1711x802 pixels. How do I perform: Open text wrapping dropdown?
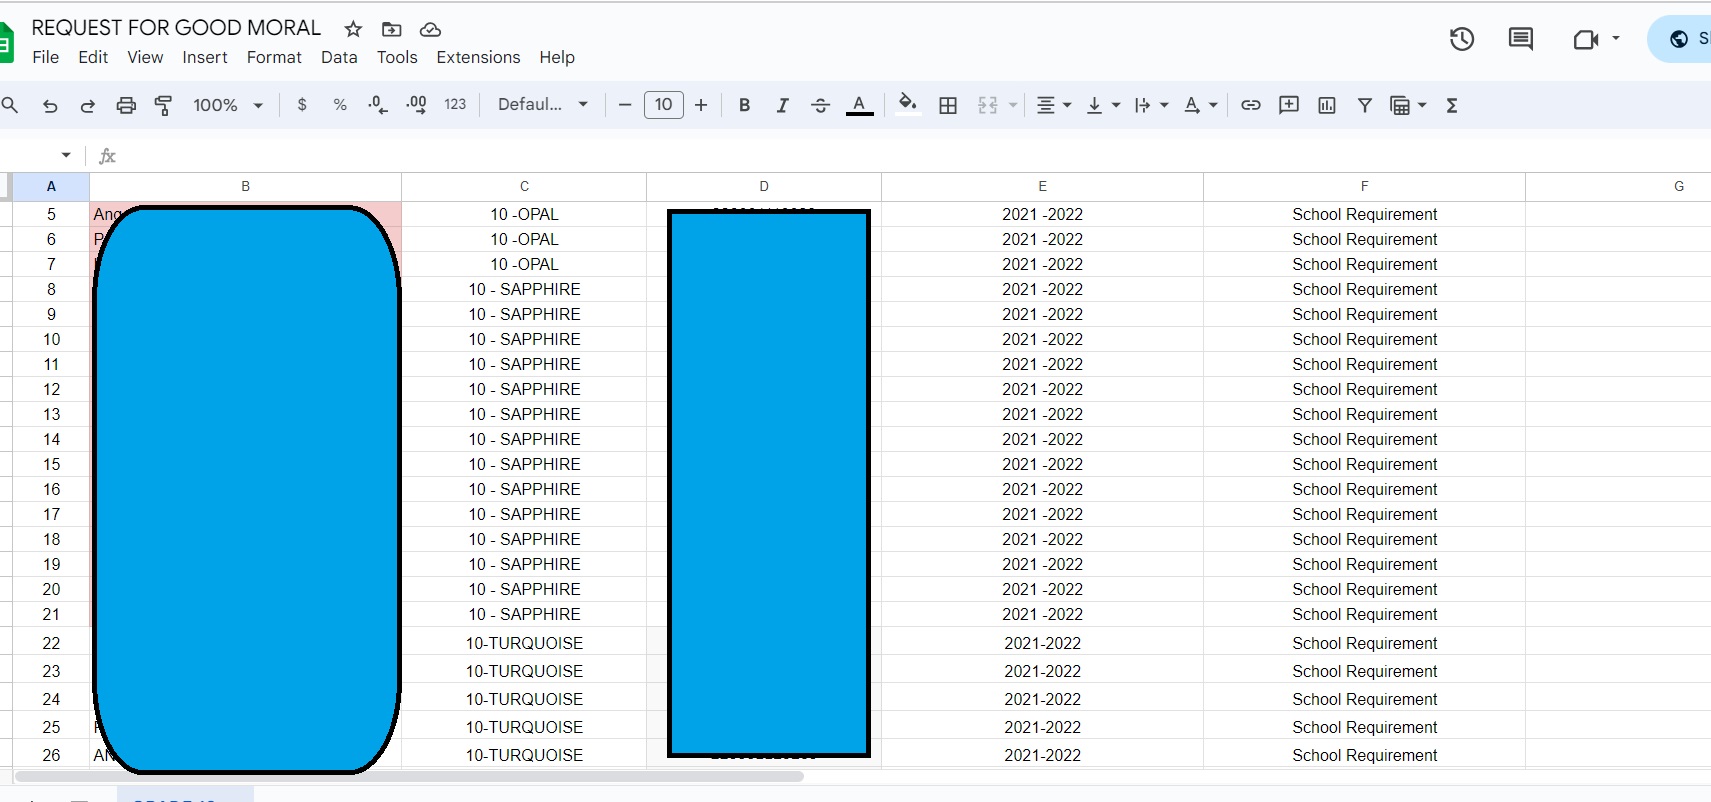pyautogui.click(x=1152, y=105)
